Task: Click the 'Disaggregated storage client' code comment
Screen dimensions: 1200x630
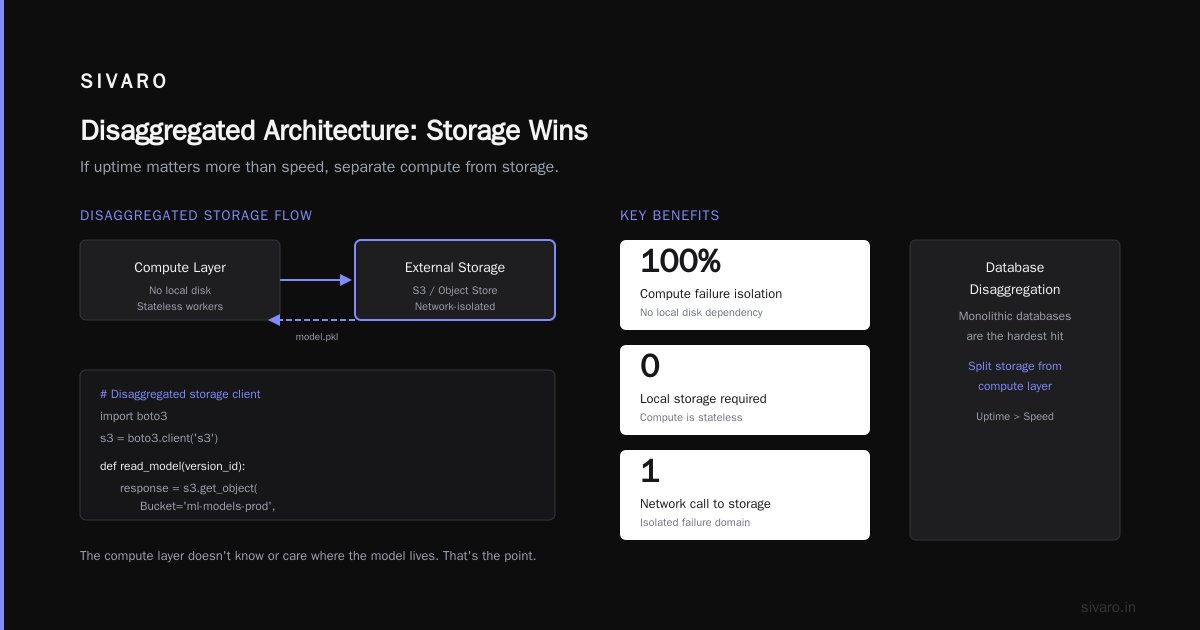Action: [x=180, y=394]
